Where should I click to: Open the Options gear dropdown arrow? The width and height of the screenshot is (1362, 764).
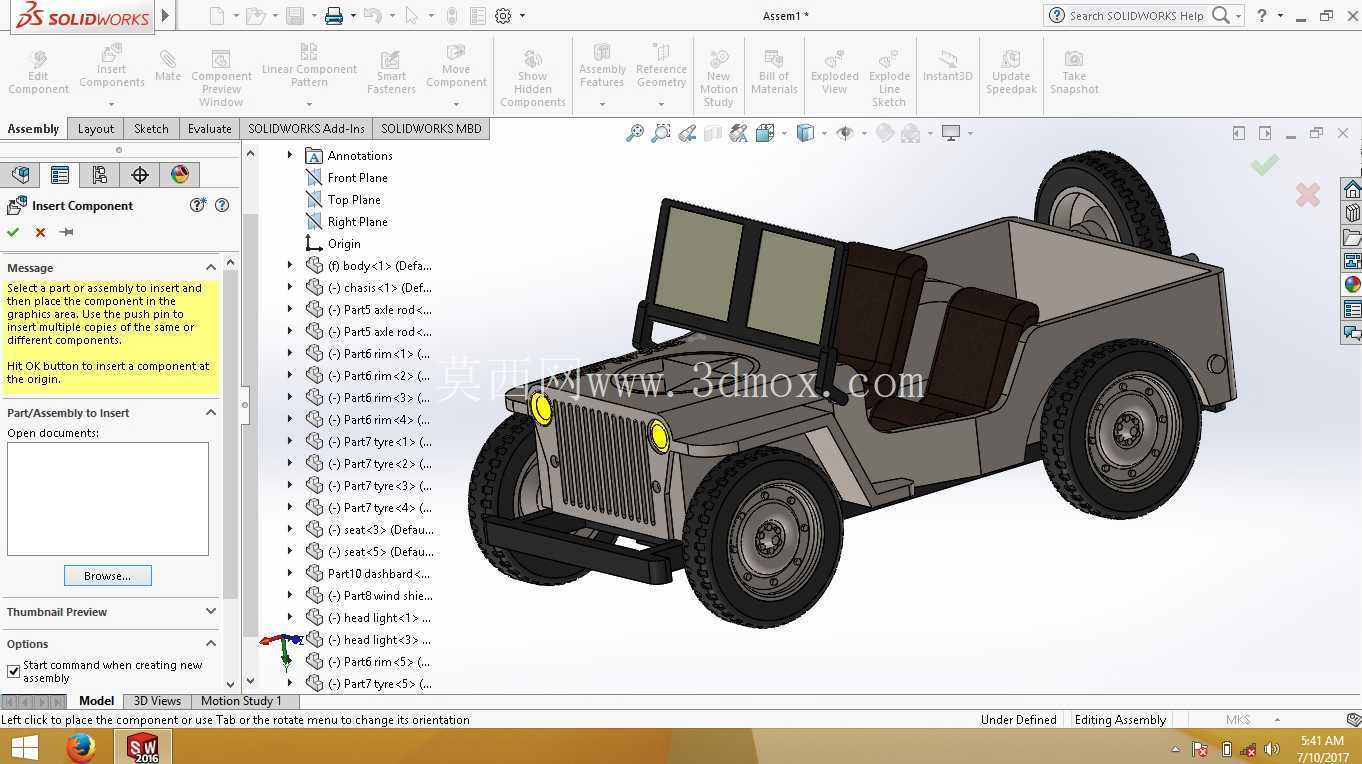tap(522, 16)
